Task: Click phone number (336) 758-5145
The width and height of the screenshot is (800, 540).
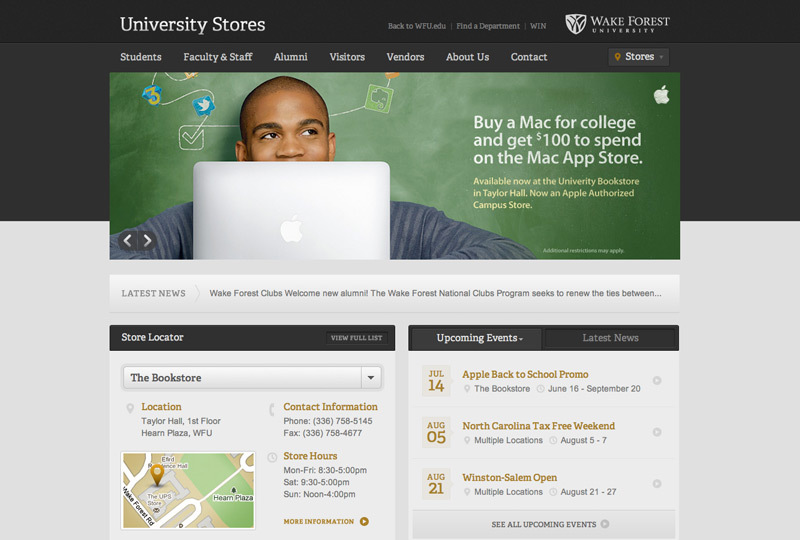Action: pos(342,421)
